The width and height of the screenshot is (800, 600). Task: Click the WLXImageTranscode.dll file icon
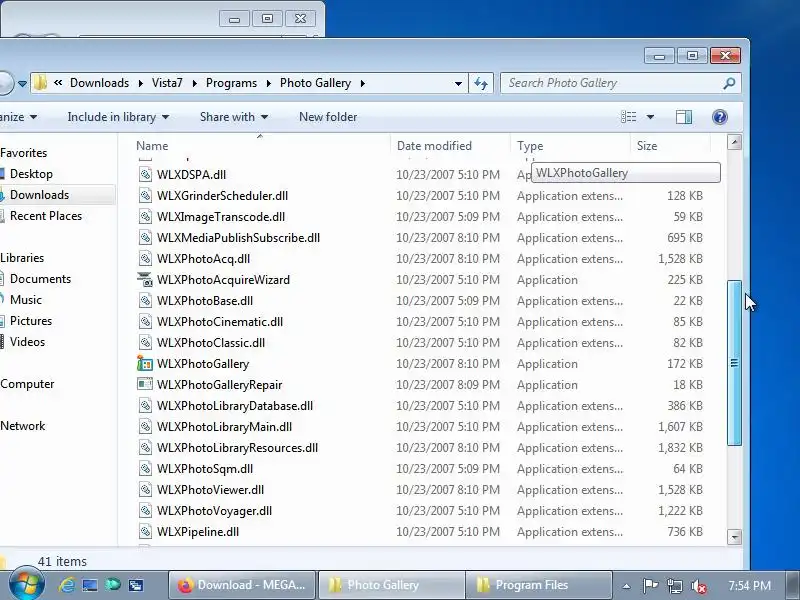coord(145,217)
